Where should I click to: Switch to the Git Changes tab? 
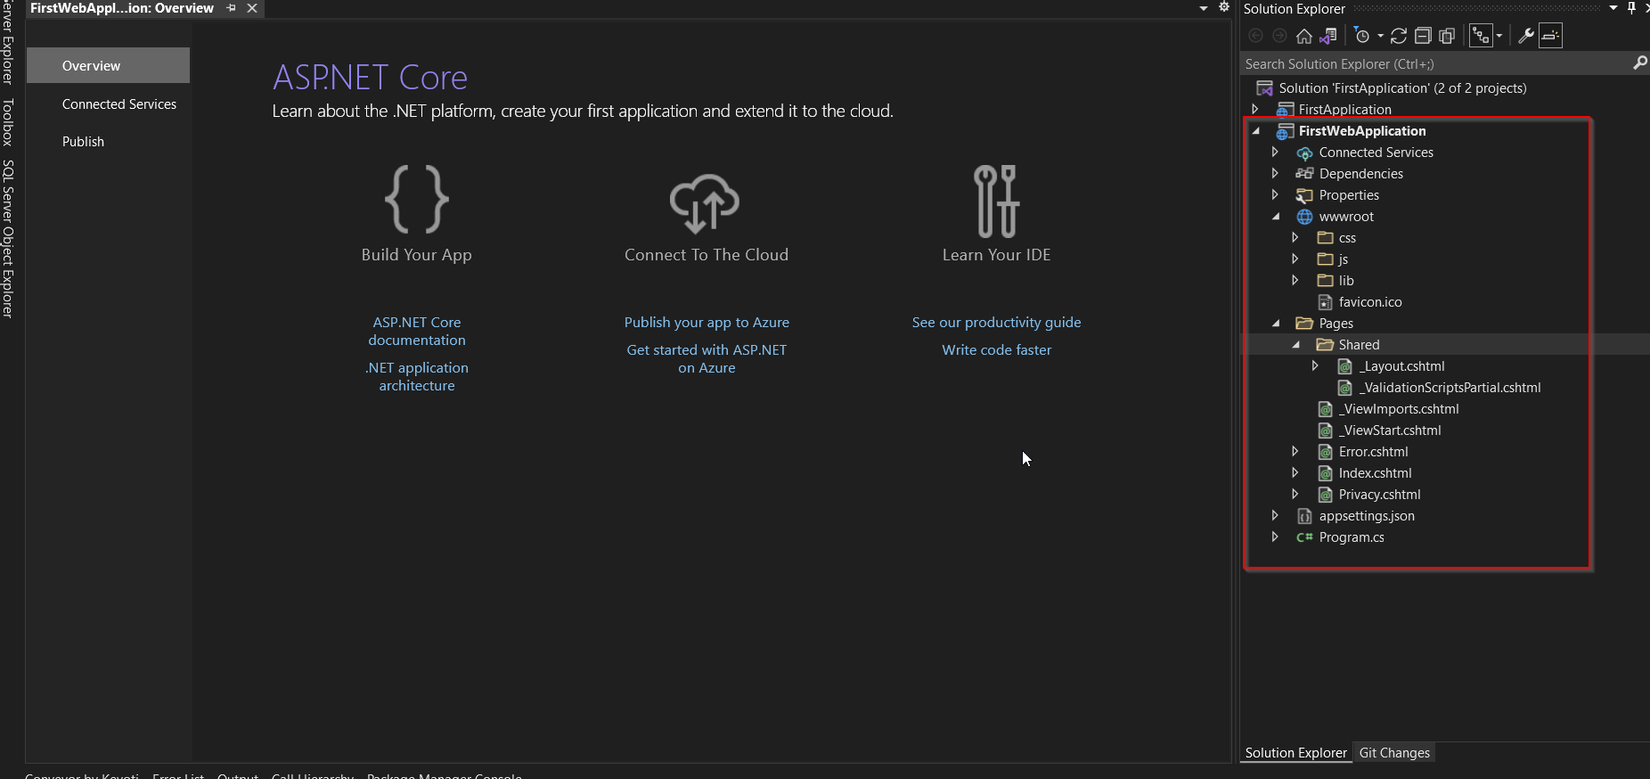click(1395, 753)
